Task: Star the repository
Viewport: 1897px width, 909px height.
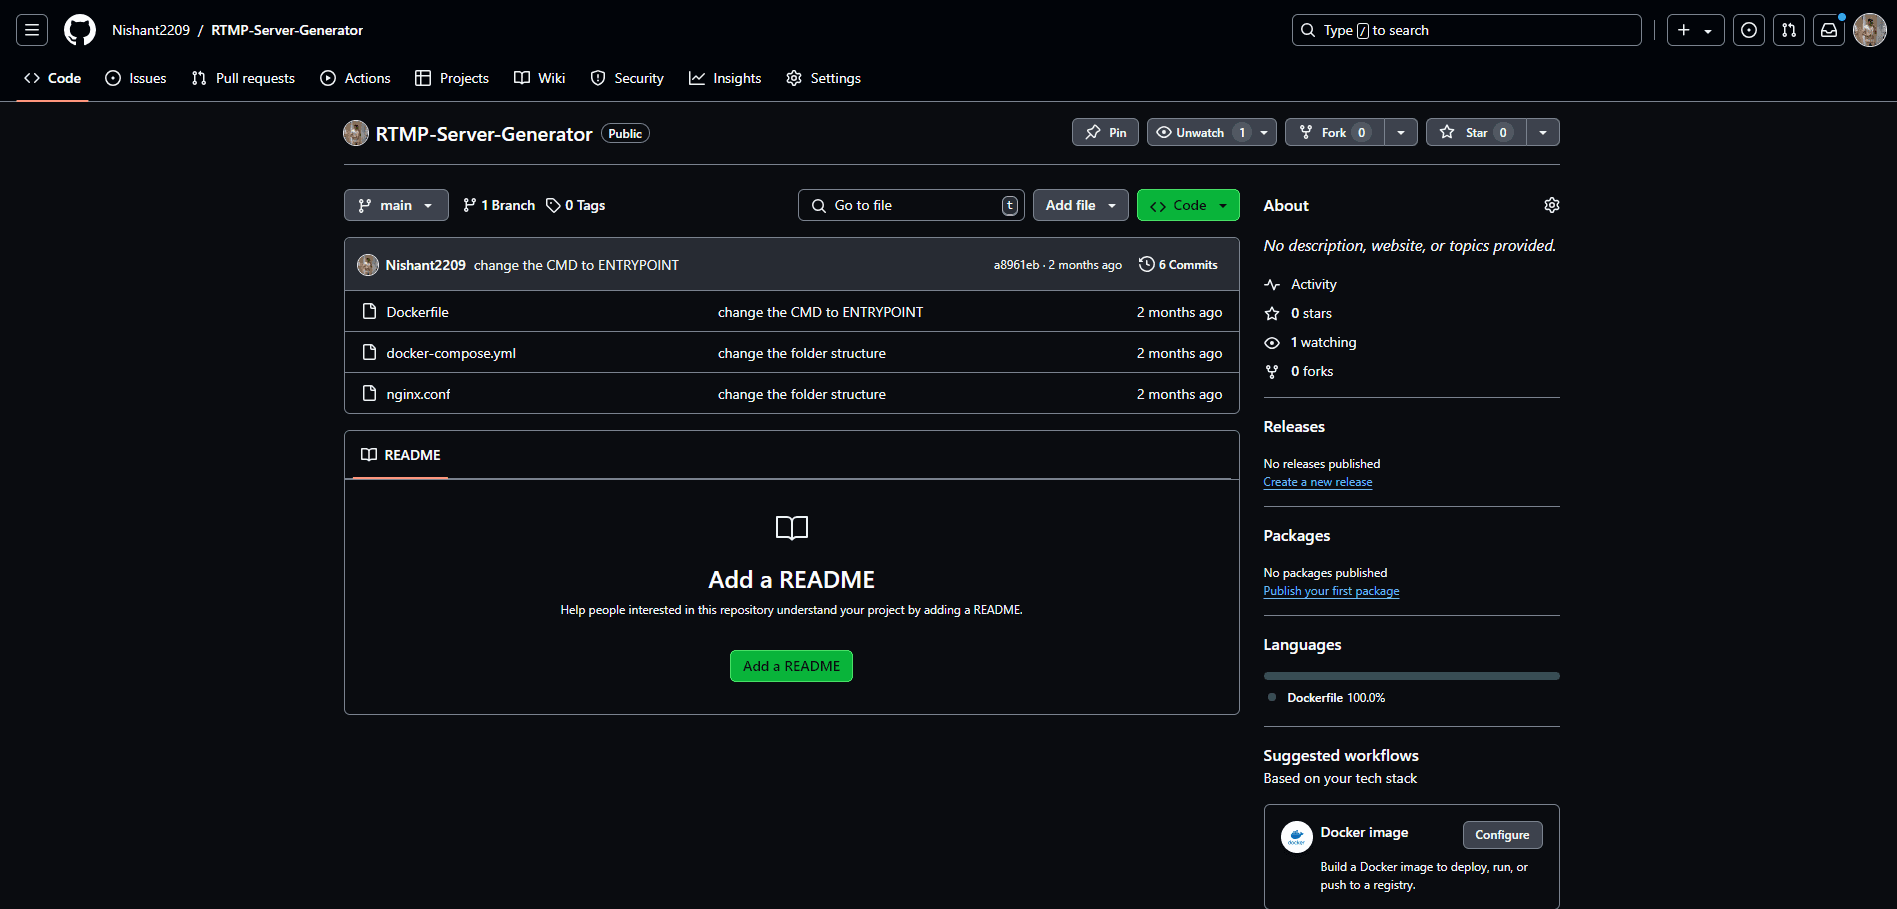Action: (1476, 132)
